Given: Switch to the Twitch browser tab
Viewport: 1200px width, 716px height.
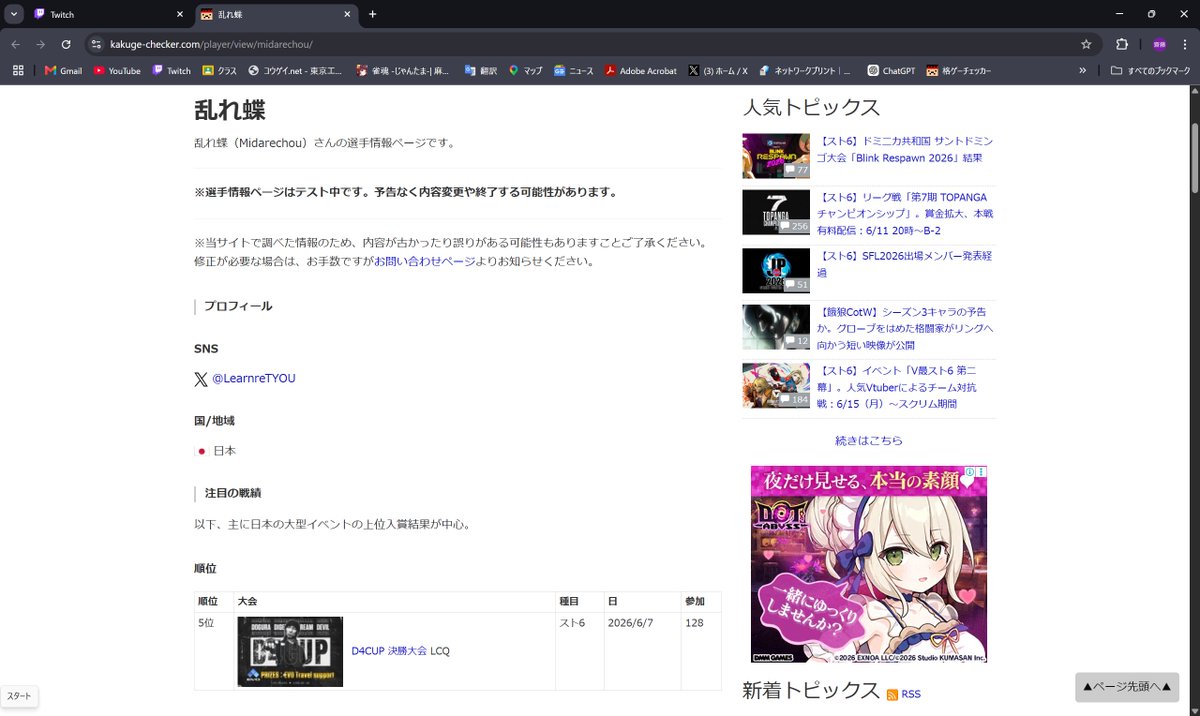Looking at the screenshot, I should pos(108,14).
